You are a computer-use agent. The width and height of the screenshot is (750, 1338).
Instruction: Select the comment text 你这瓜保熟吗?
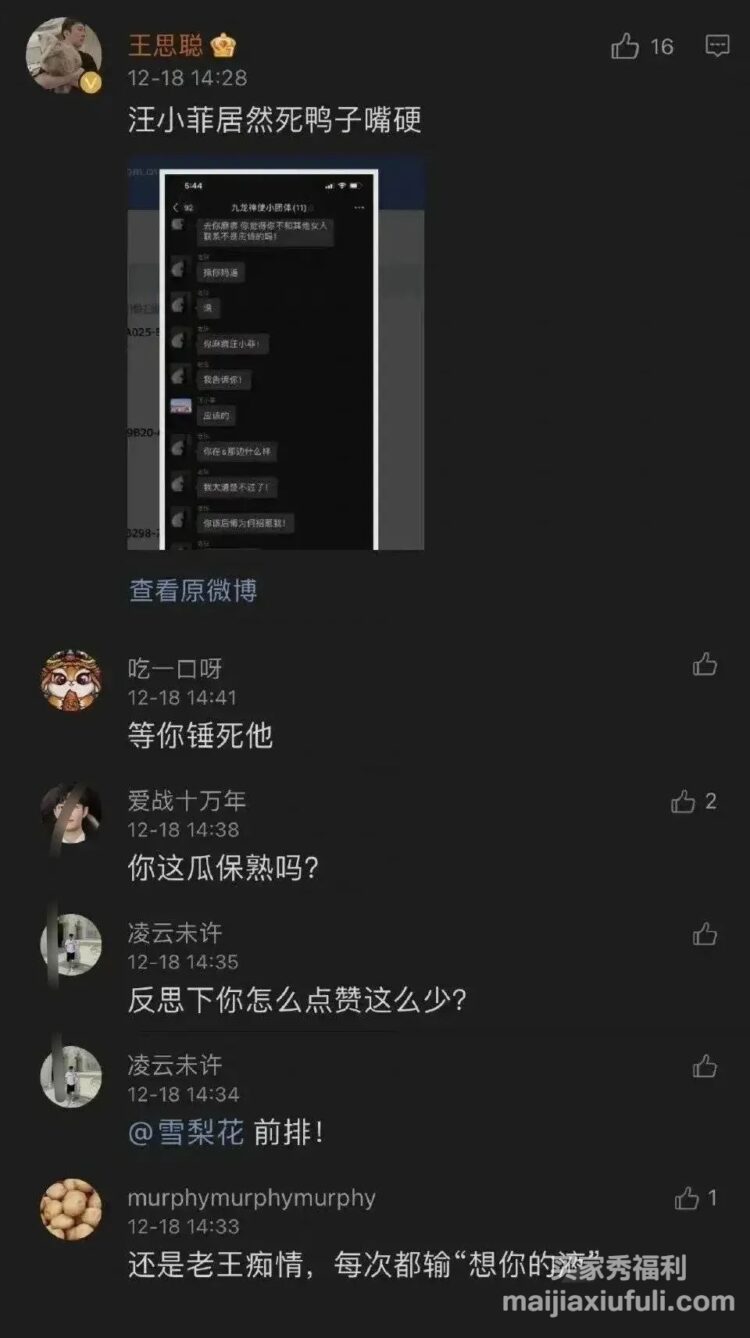point(224,868)
